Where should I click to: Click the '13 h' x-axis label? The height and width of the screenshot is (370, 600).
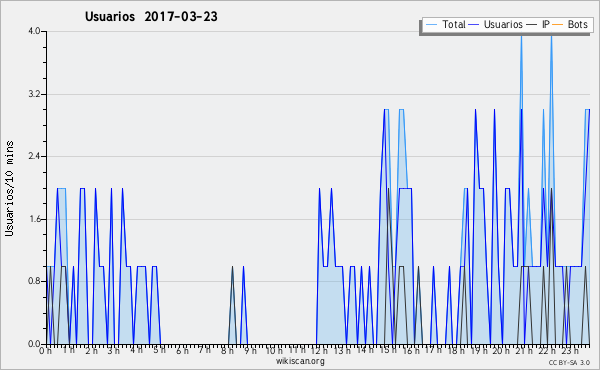(342, 351)
